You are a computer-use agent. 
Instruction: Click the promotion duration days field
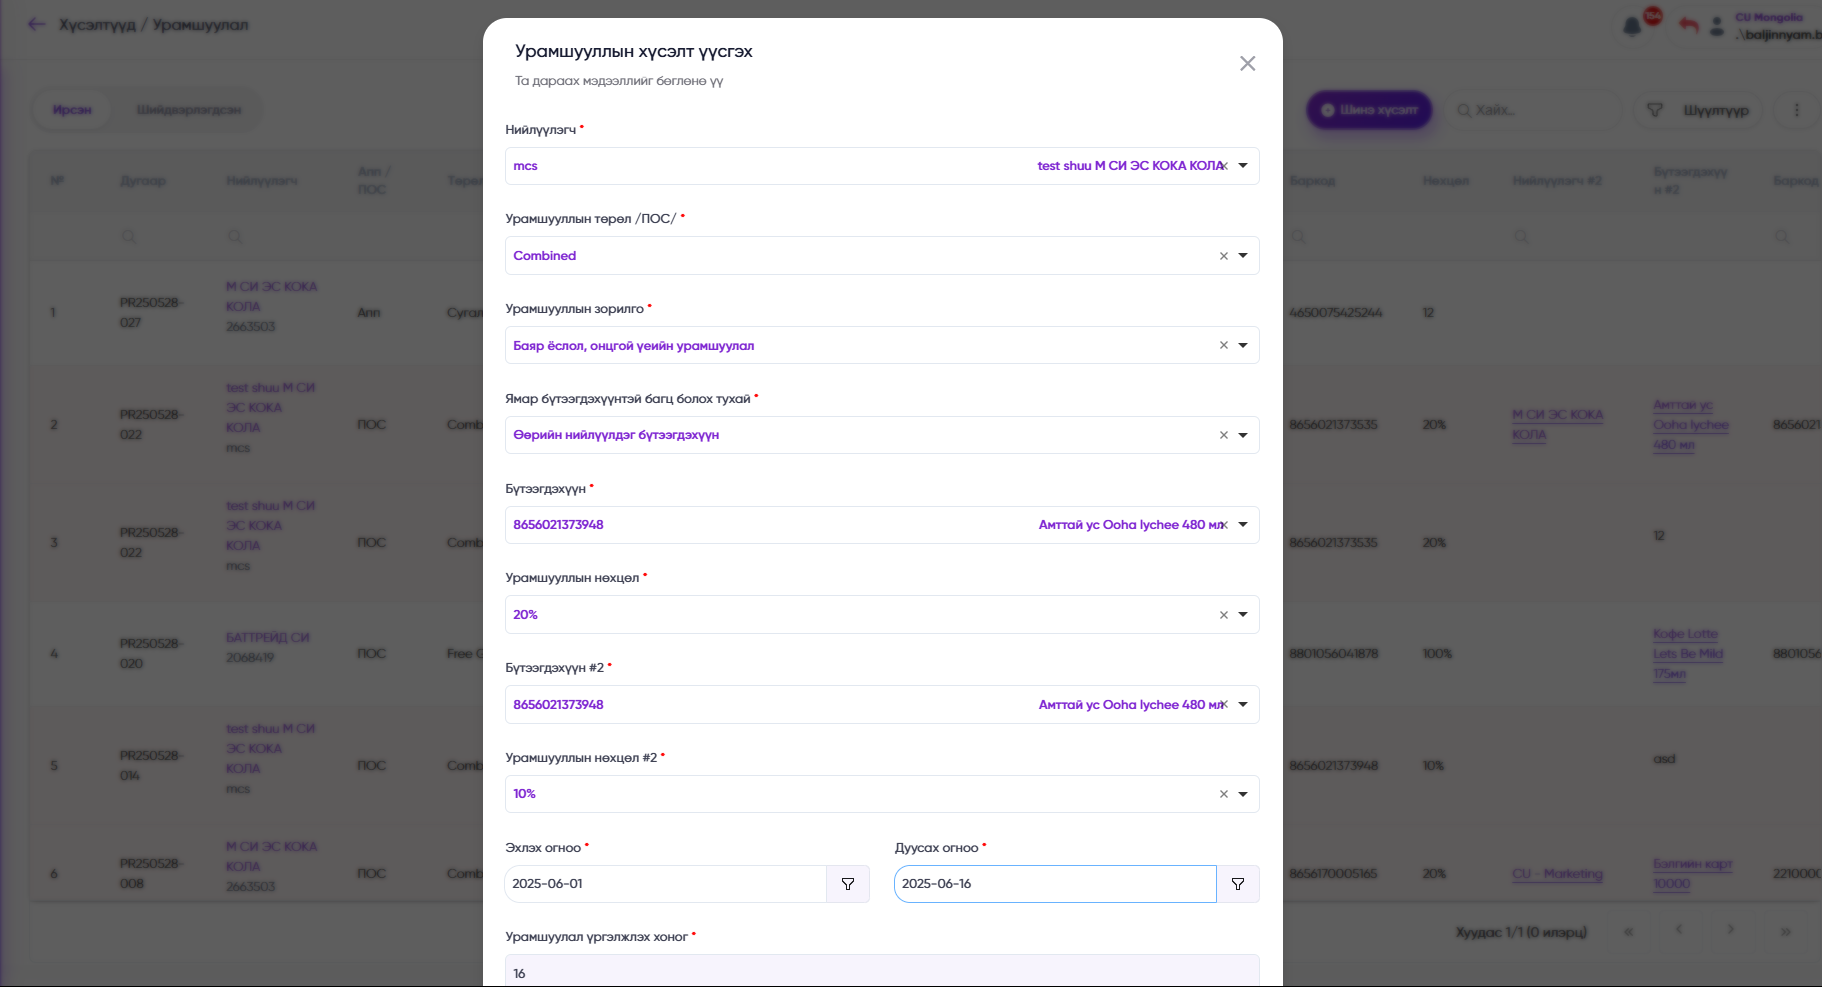(x=880, y=972)
